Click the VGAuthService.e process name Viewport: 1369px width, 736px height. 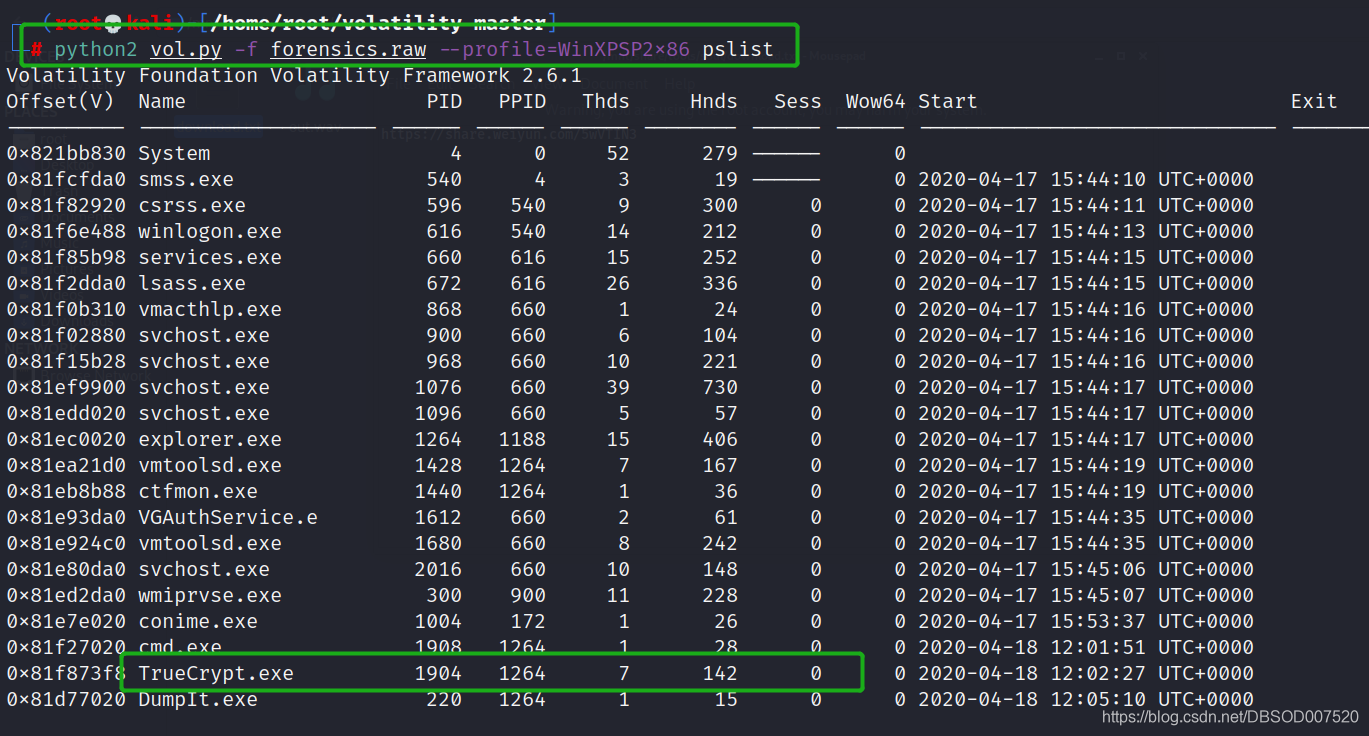point(228,517)
